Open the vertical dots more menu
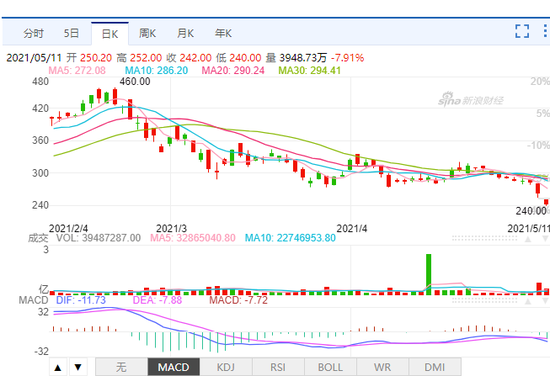 (x=545, y=31)
